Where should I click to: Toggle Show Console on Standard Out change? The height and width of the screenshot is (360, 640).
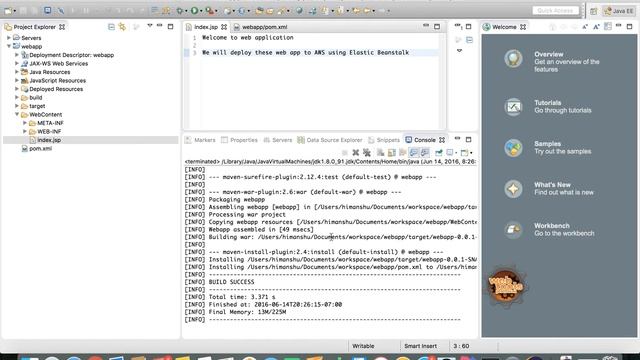pos(413,153)
